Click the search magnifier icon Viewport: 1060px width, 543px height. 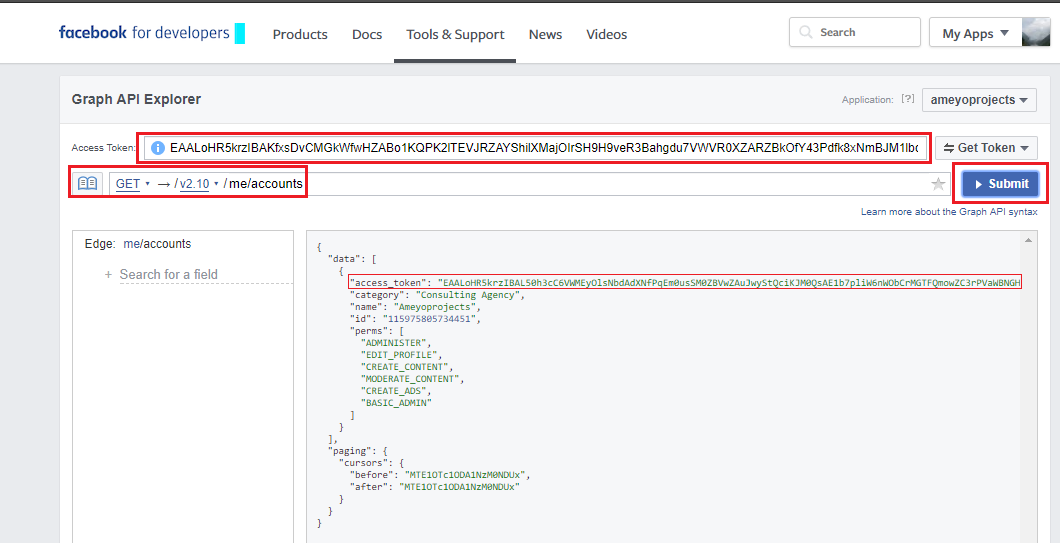click(x=805, y=32)
